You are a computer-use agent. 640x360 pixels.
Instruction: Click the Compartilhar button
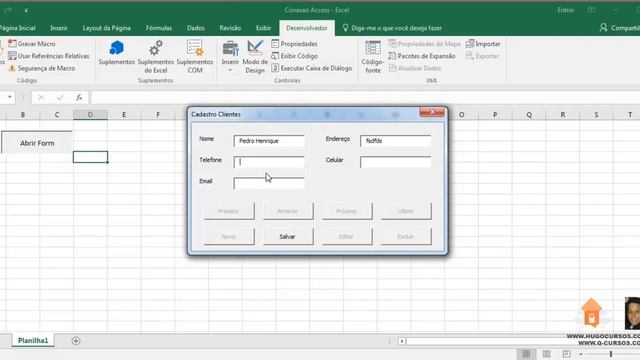pyautogui.click(x=620, y=28)
